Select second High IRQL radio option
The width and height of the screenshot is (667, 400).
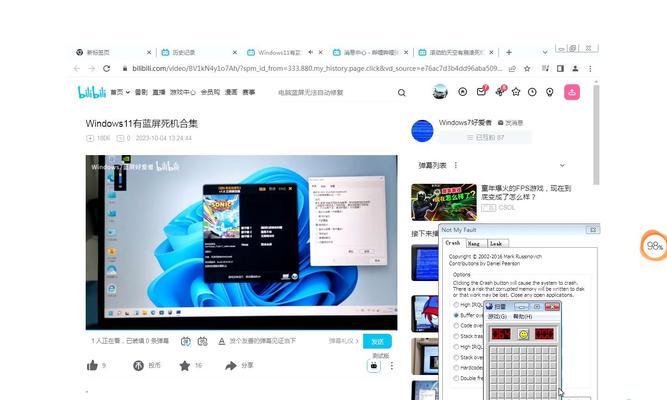tap(456, 347)
